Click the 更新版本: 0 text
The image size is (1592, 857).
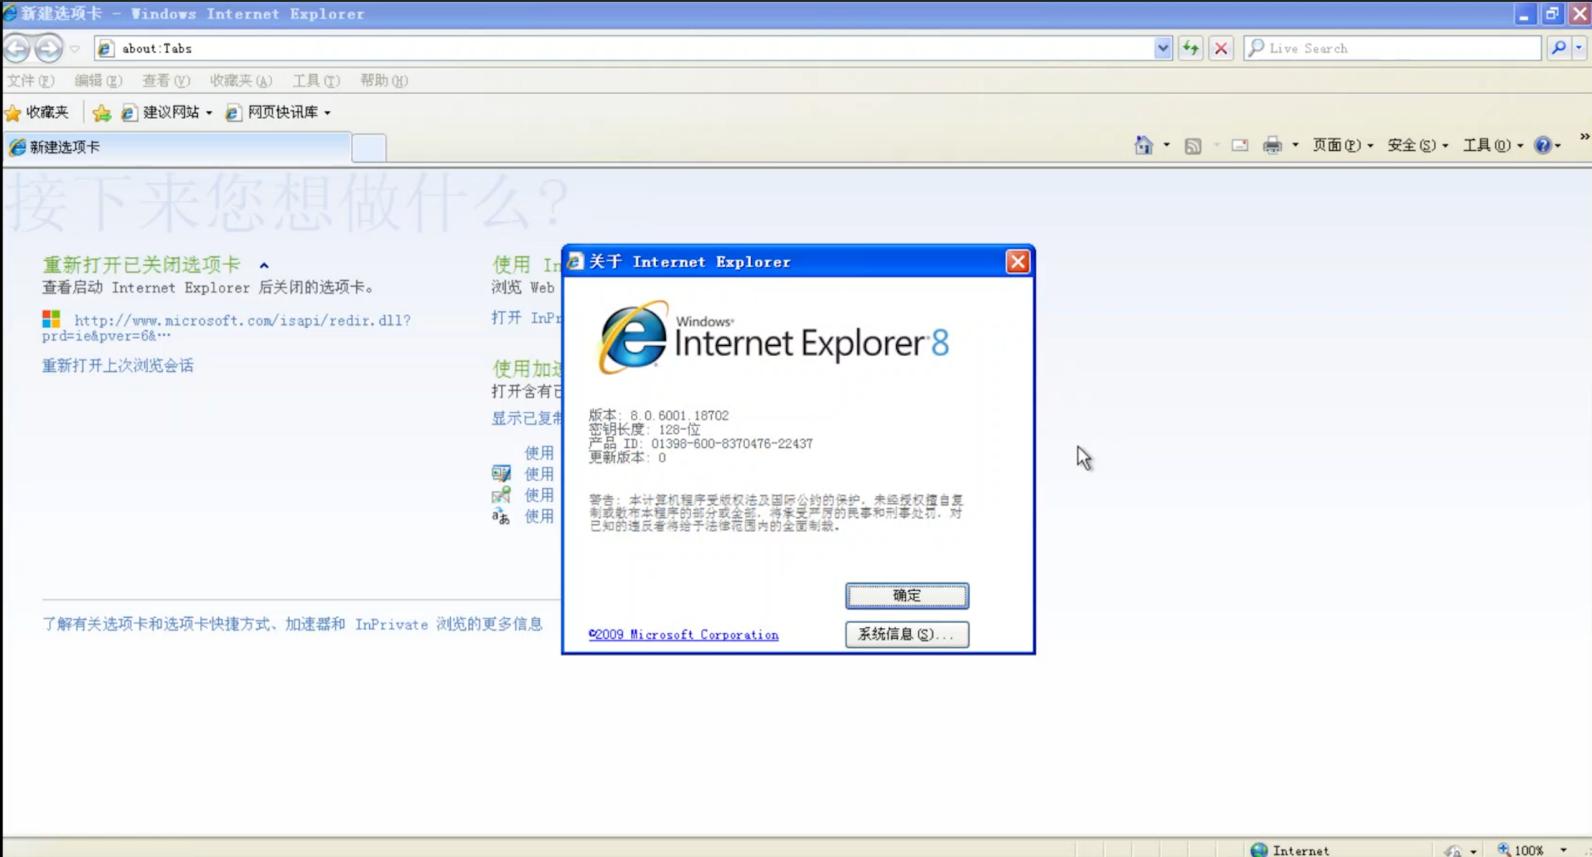point(627,457)
